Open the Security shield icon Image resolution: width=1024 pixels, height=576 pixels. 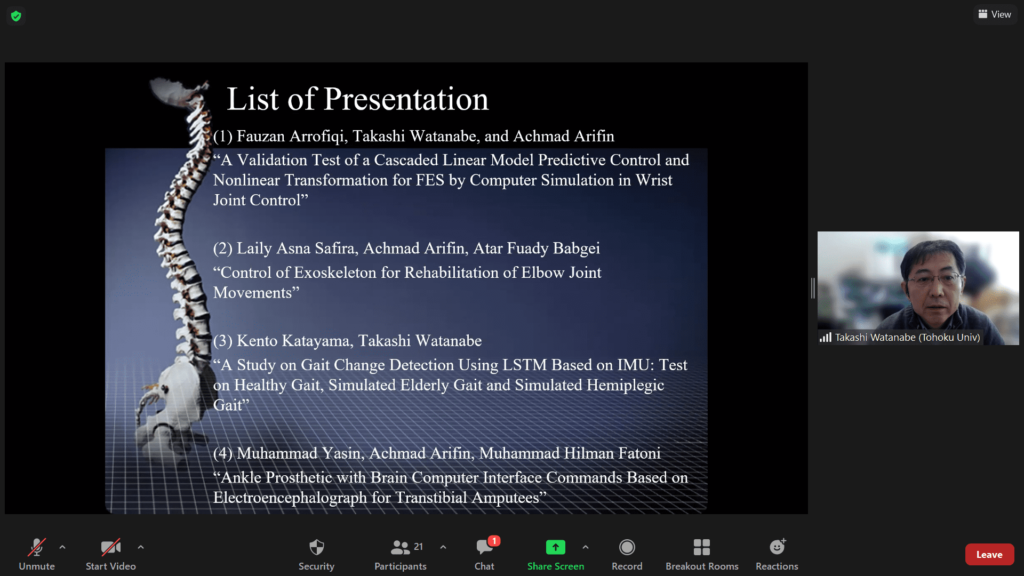316,548
